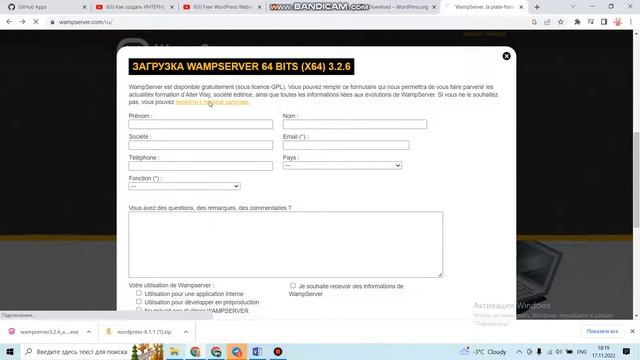Open the Chrome three-dot menu
This screenshot has height=360, width=640.
coord(631,22)
